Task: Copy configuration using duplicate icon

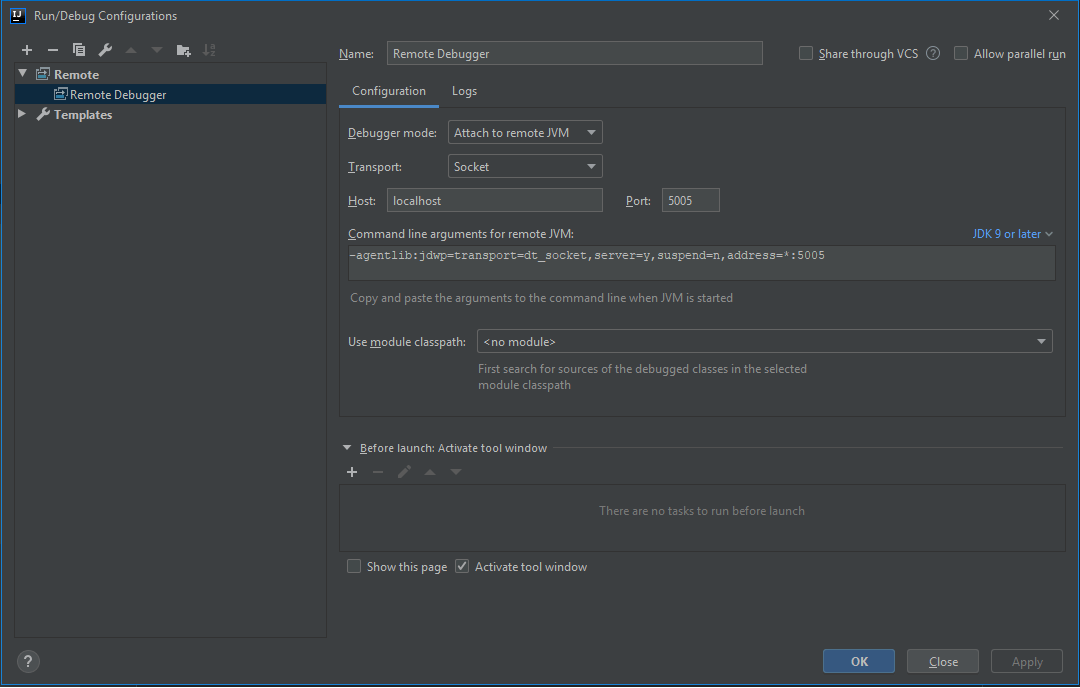Action: pos(79,50)
